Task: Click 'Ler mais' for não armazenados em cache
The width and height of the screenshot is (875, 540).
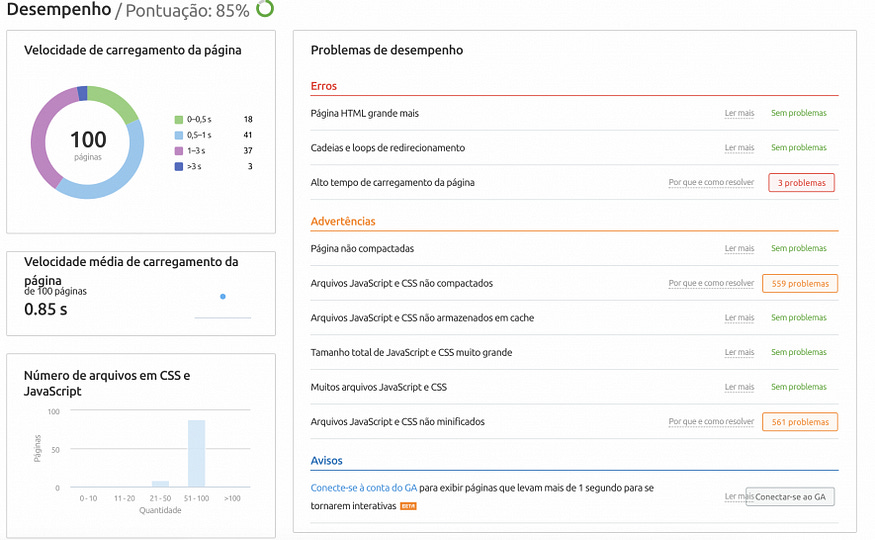Action: coord(739,318)
